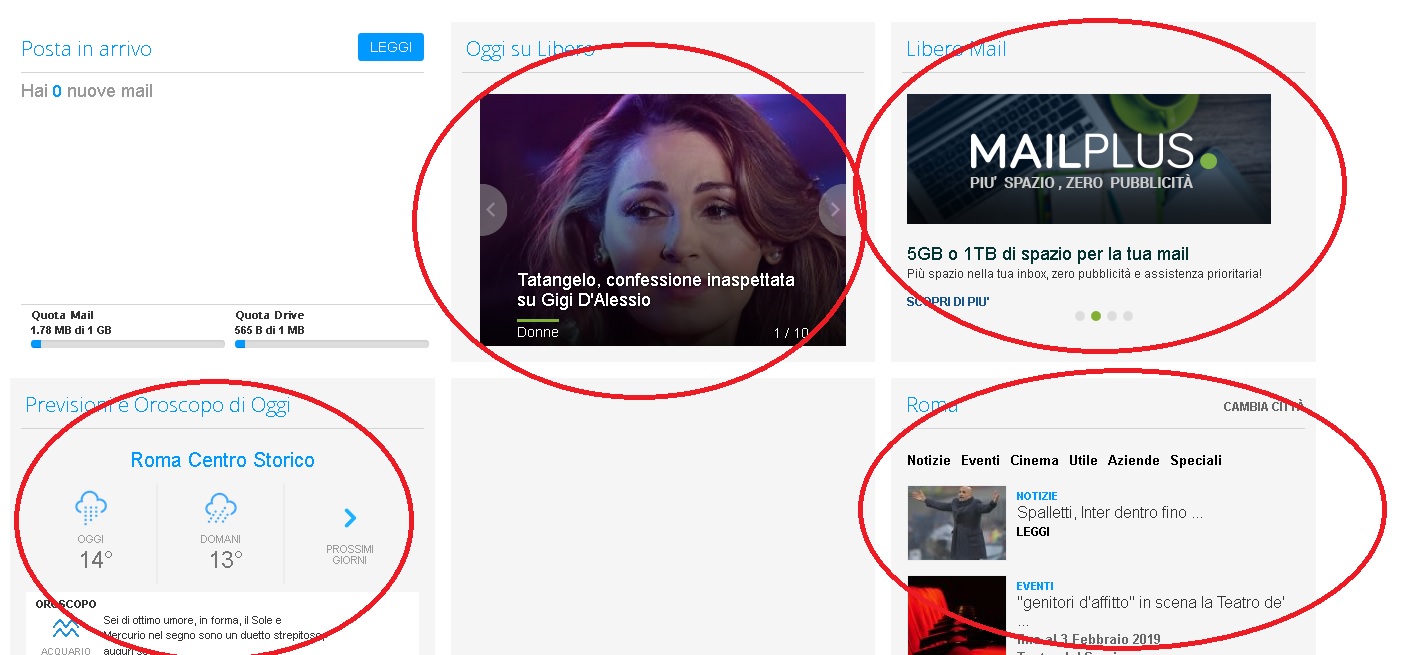Click the Libero Mail heading

(956, 49)
